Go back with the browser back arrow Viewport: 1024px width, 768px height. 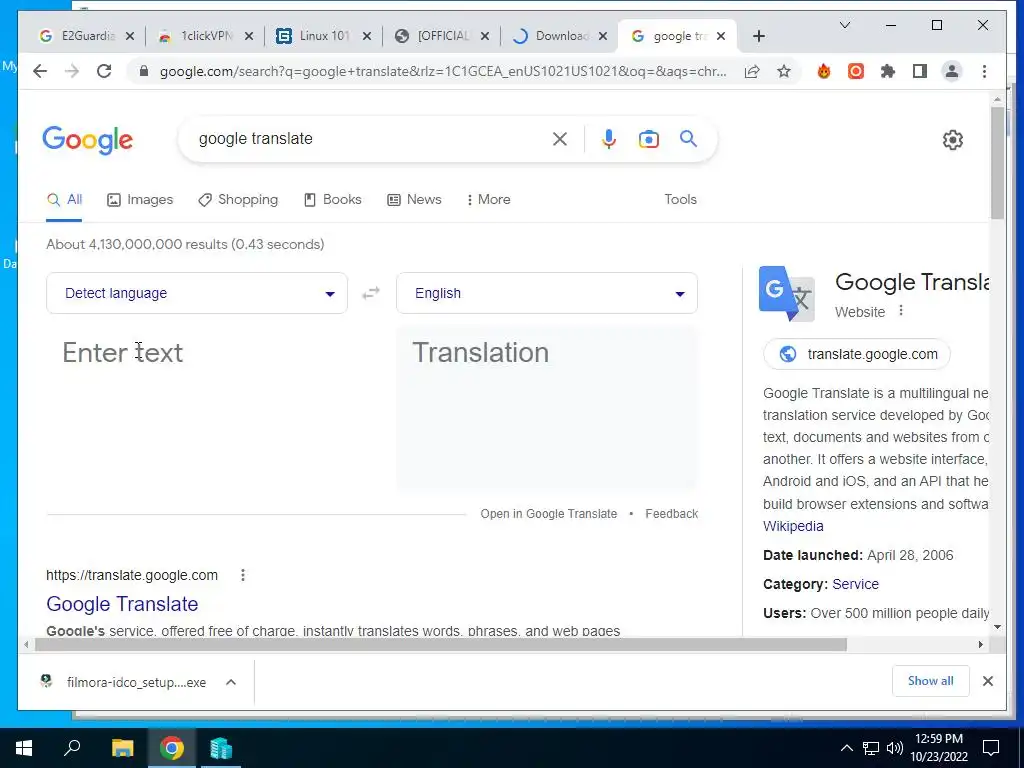pos(40,71)
